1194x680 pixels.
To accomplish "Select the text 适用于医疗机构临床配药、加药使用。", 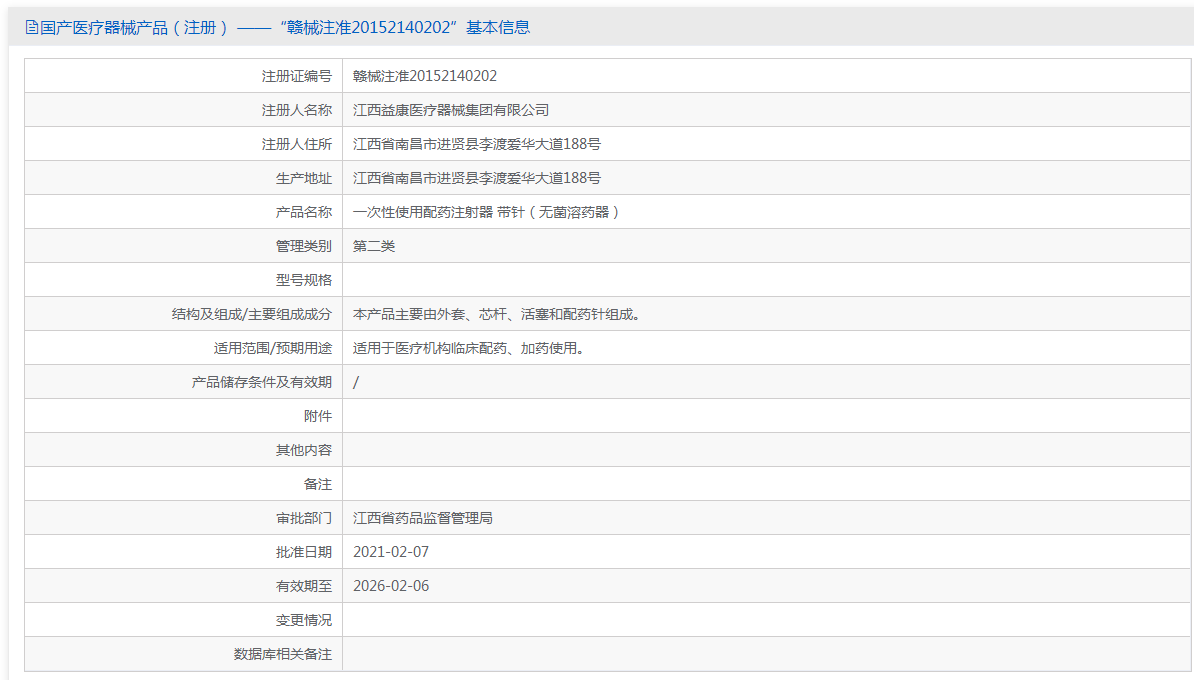I will [471, 348].
